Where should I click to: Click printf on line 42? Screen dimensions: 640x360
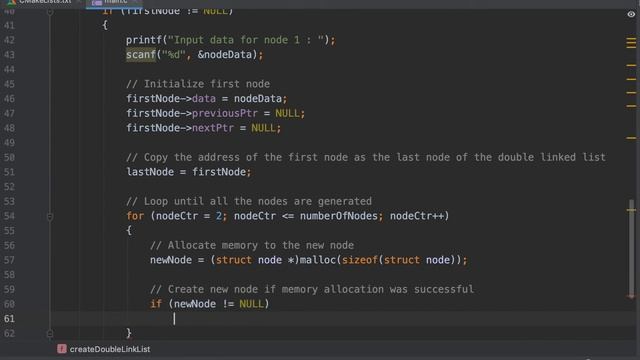pos(144,40)
